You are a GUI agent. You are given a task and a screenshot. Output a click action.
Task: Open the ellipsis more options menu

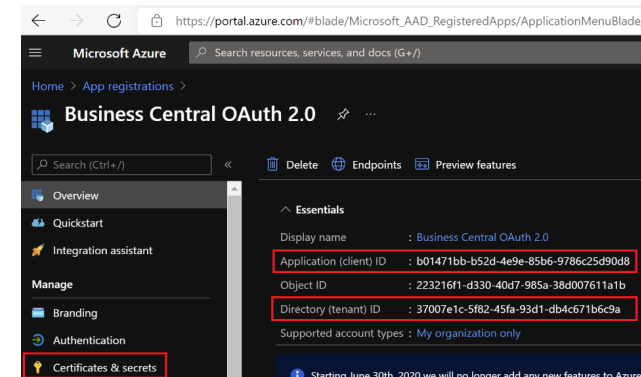pos(370,114)
